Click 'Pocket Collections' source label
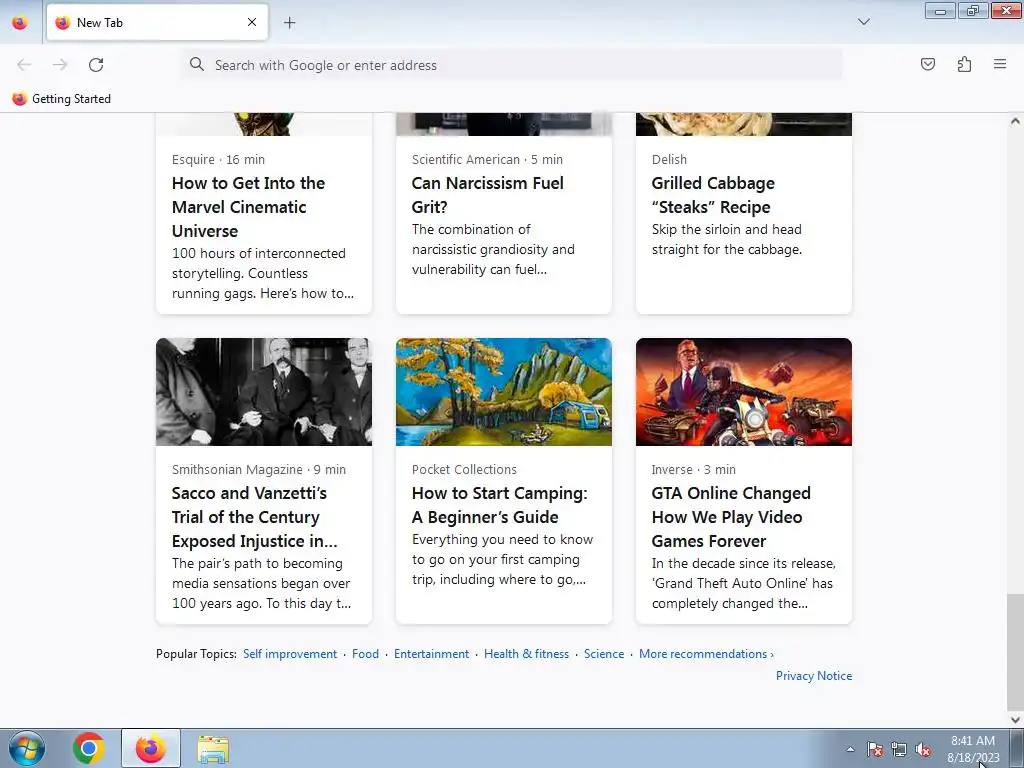The width and height of the screenshot is (1024, 768). point(464,470)
